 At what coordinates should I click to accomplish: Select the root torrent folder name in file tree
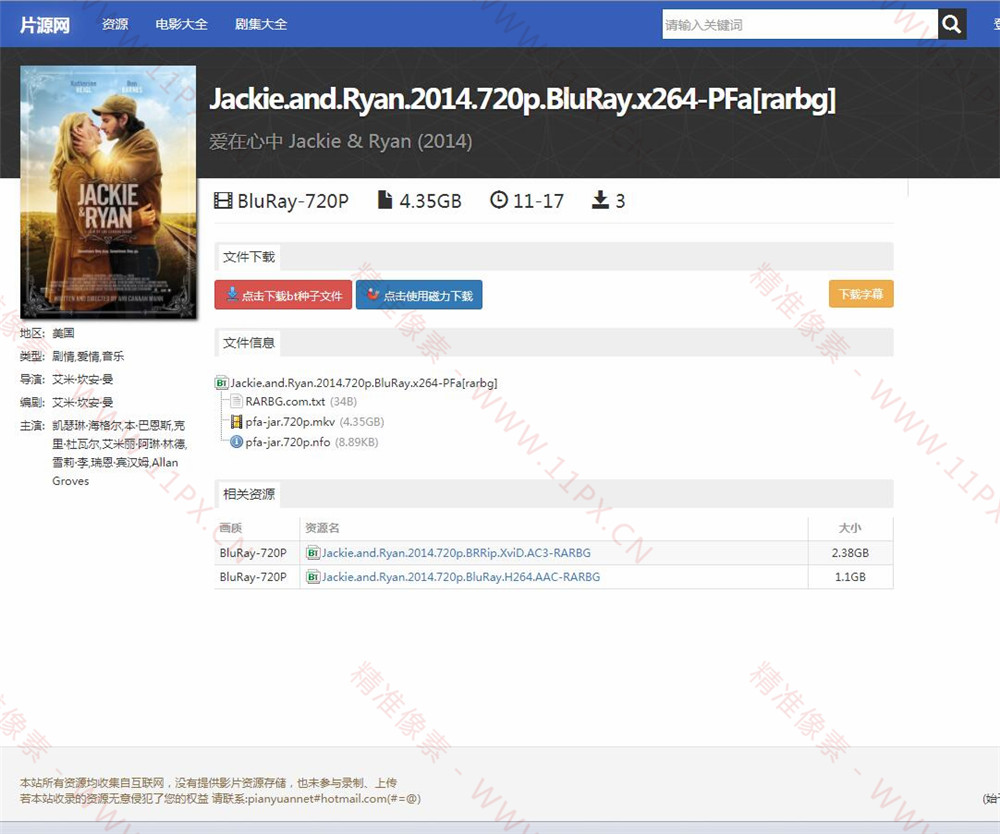364,383
